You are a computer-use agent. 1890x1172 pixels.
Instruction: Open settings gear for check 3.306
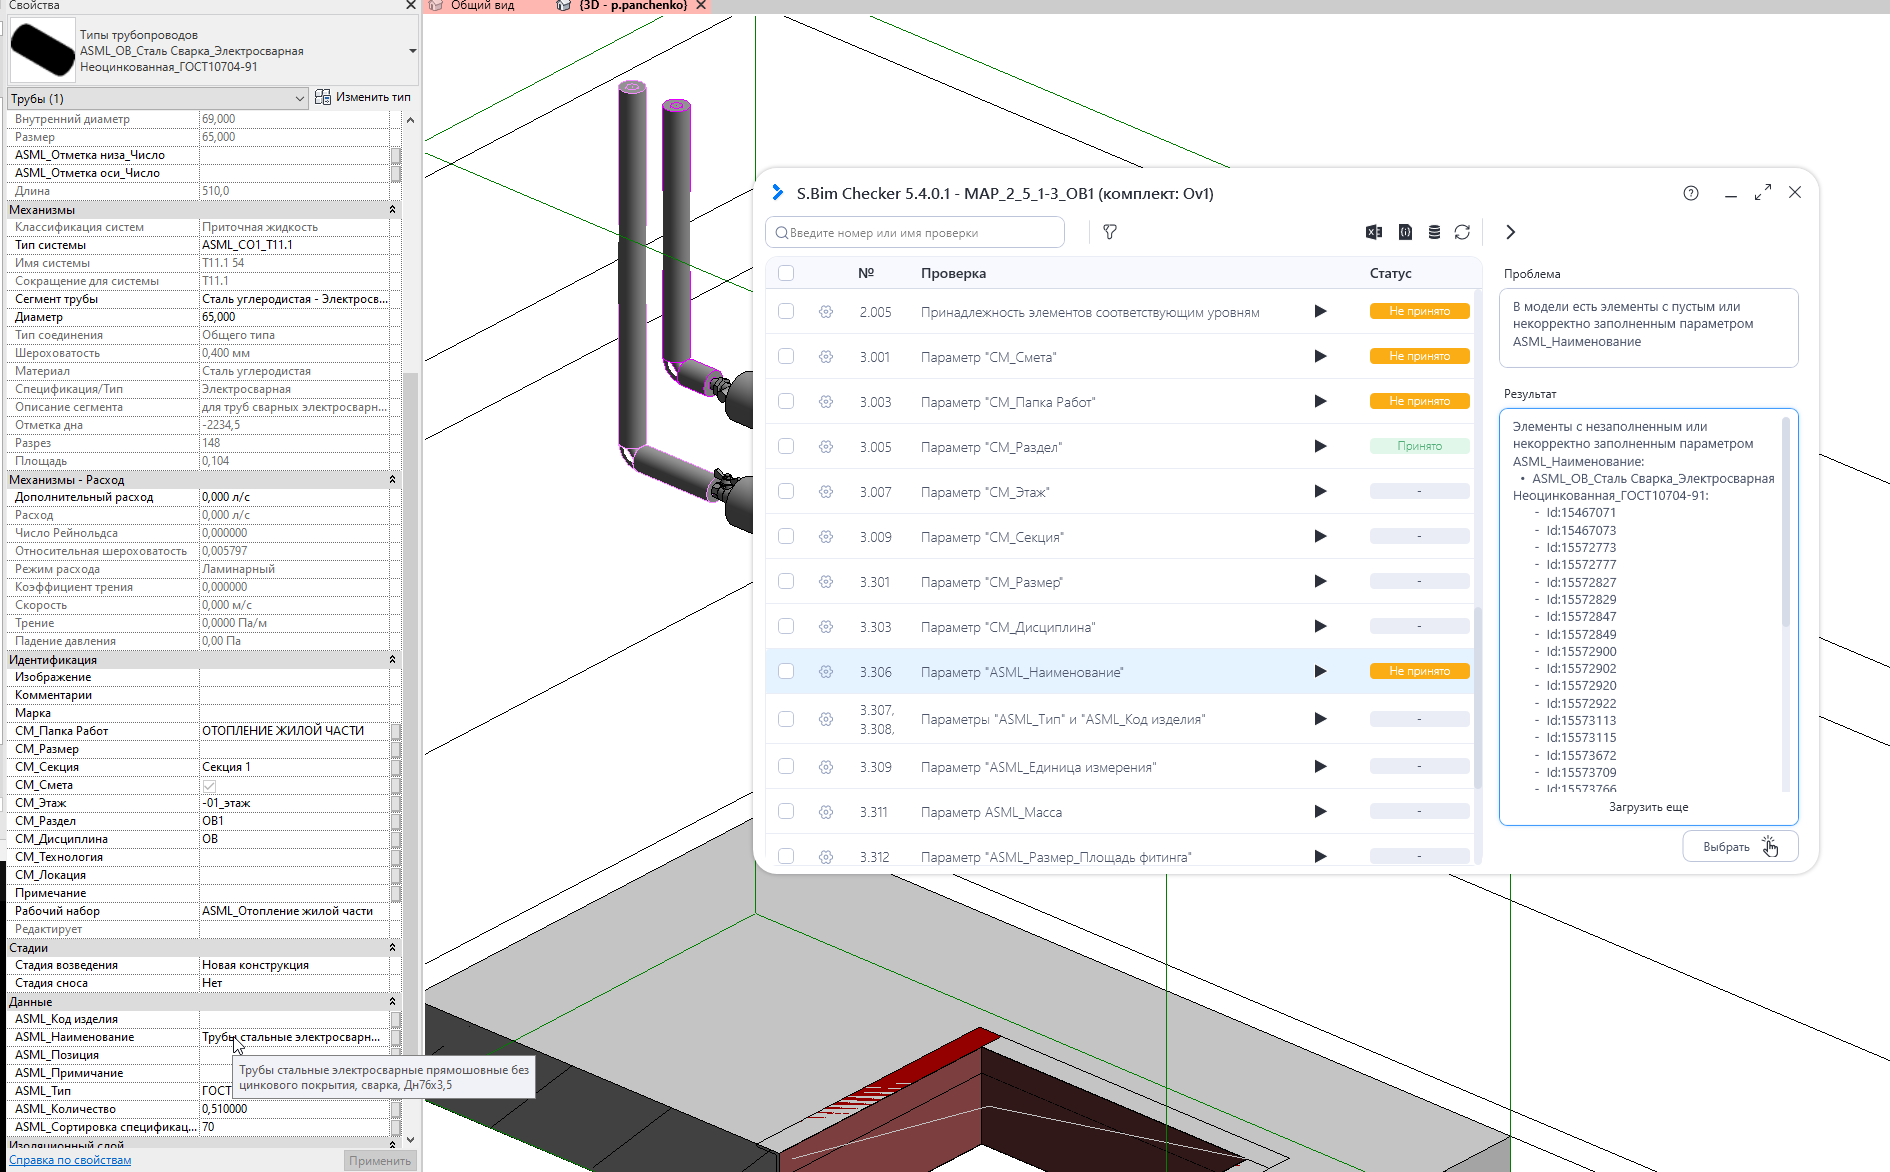click(826, 671)
